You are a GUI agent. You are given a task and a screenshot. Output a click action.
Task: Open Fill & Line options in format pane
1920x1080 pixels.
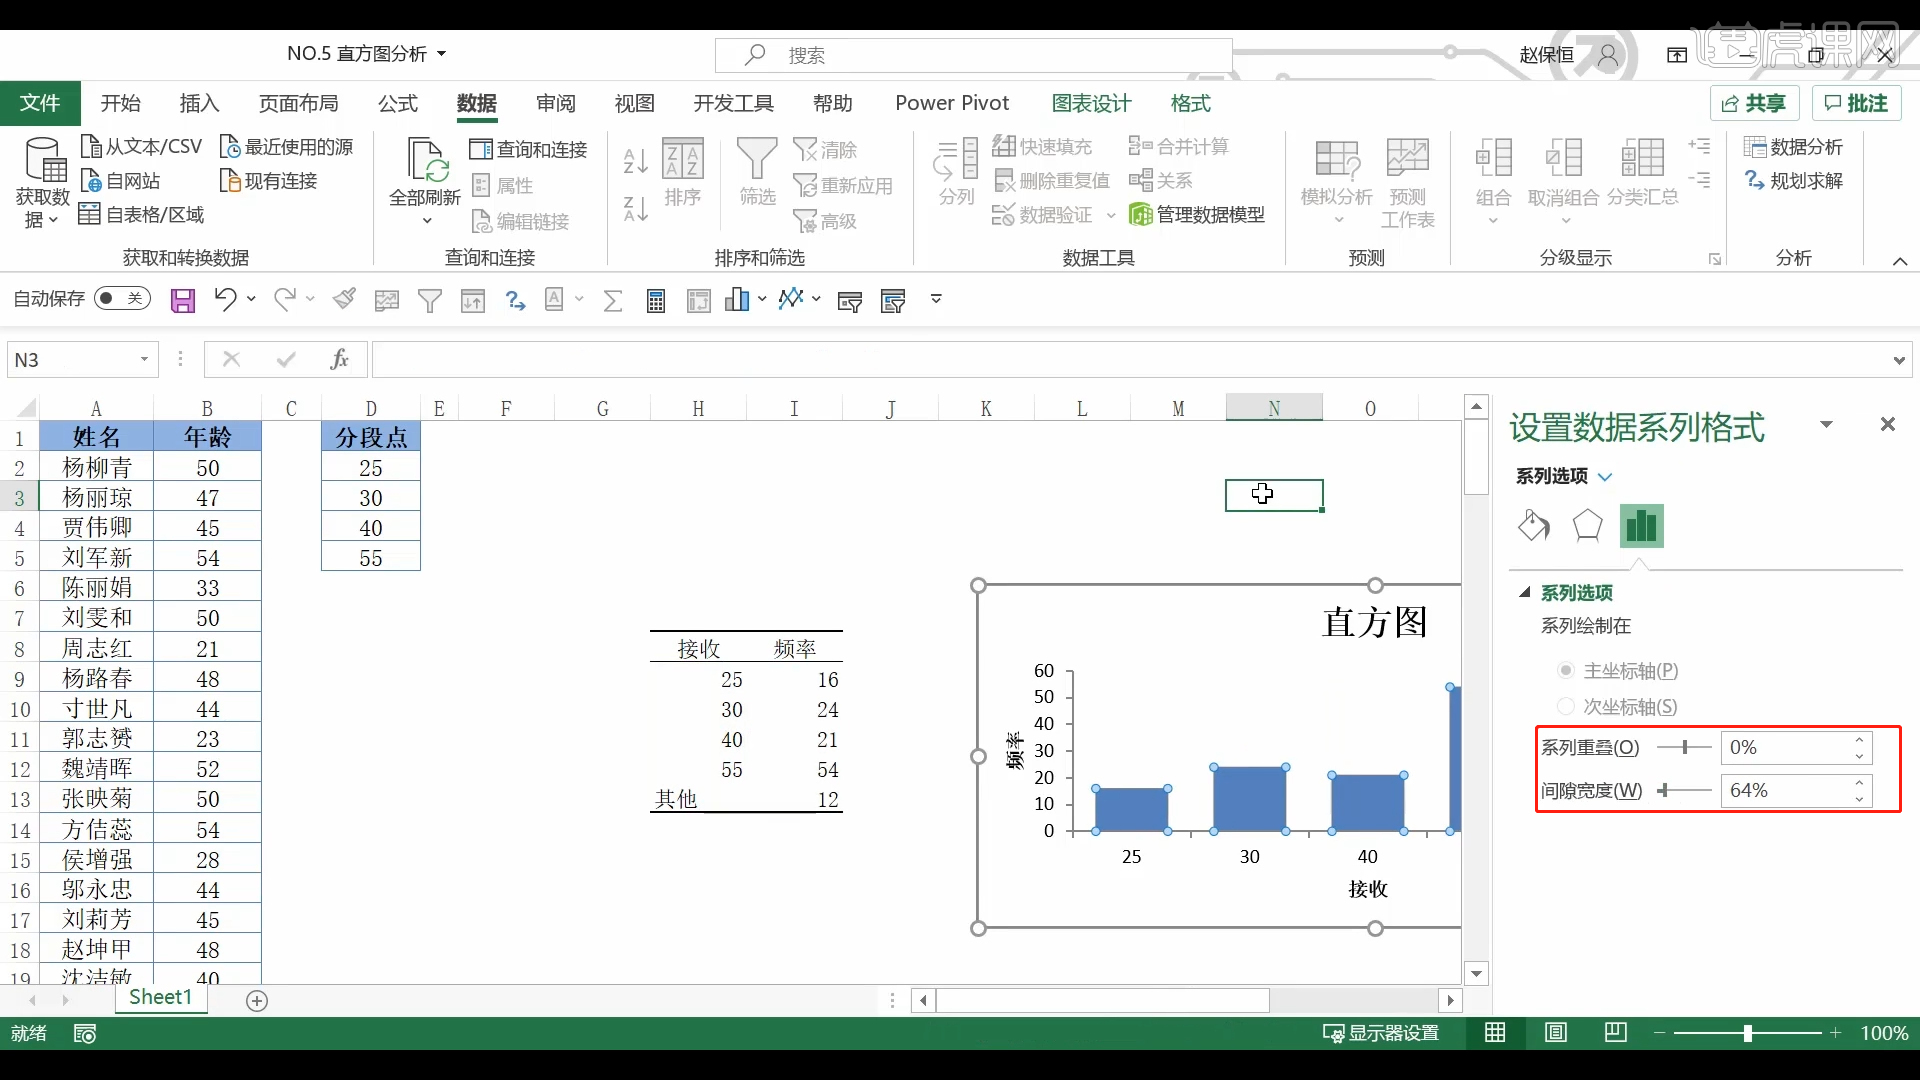pos(1533,526)
